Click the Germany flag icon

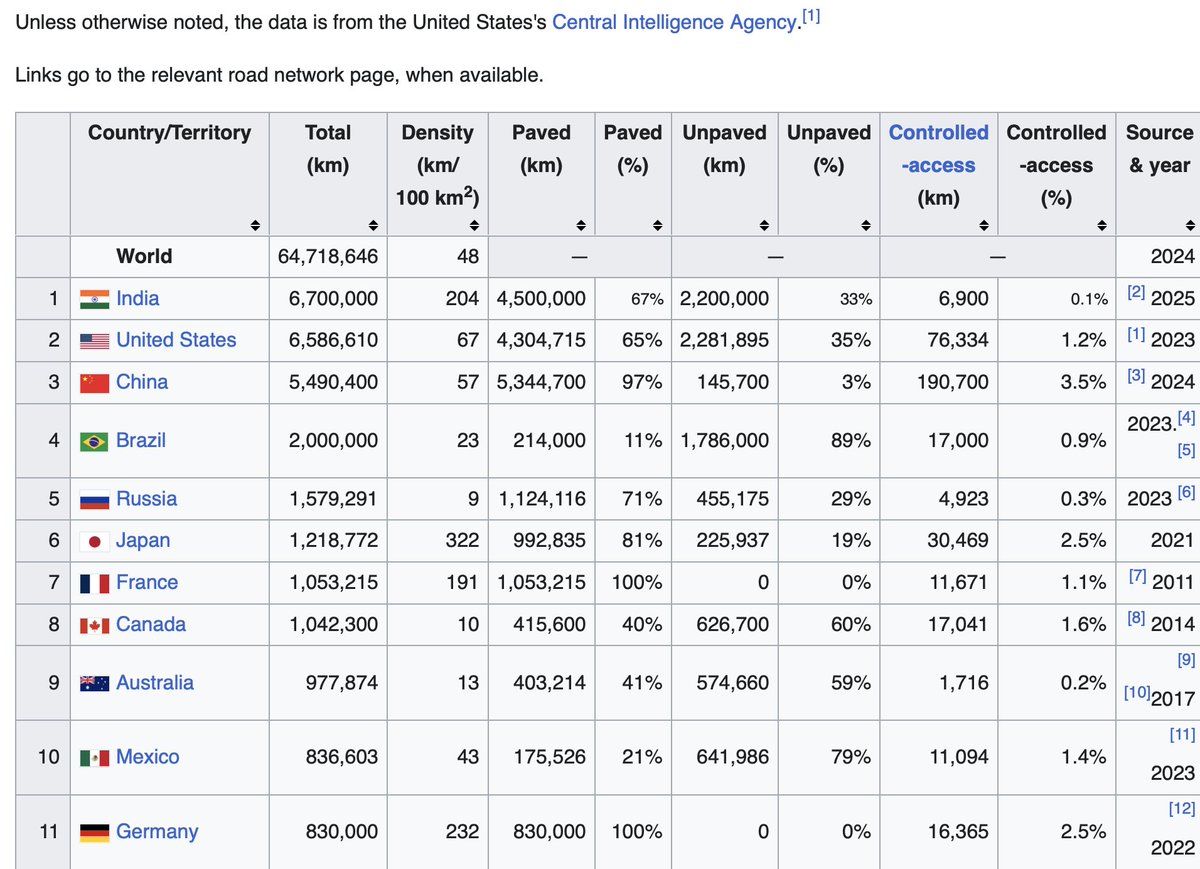click(94, 832)
